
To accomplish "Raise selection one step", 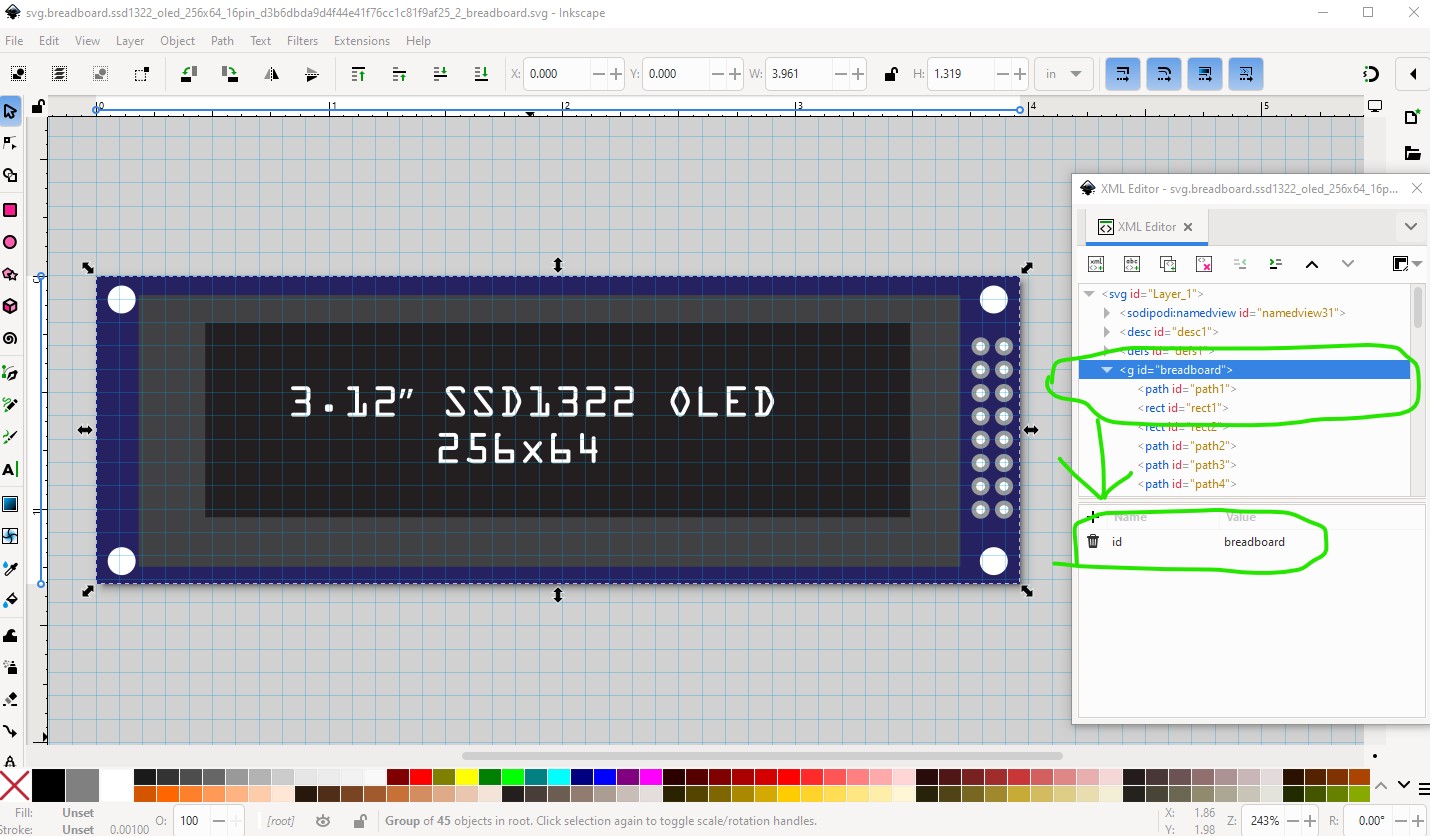I will [x=399, y=73].
